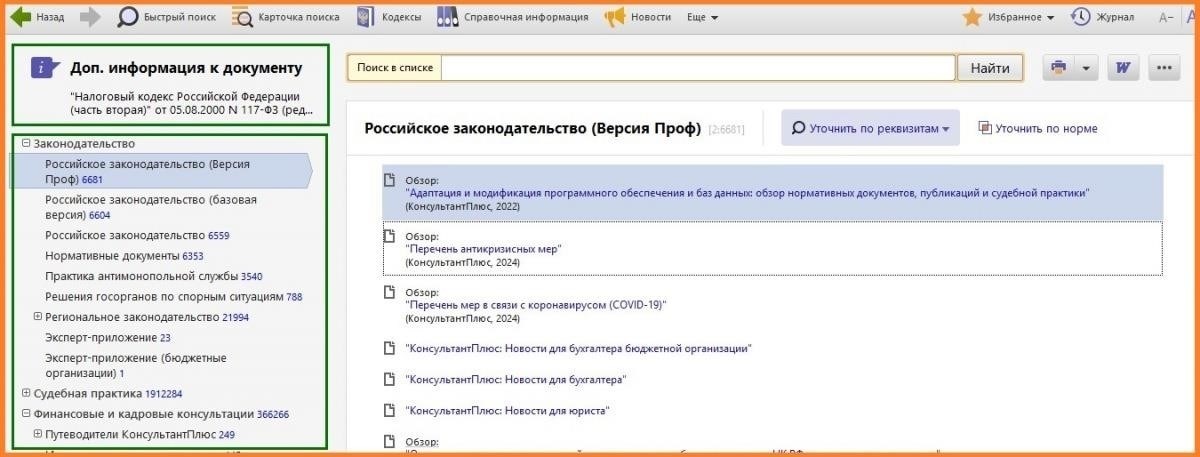Screen dimensions: 1200x457
Task: Export to Word with the W icon
Action: (x=1124, y=67)
